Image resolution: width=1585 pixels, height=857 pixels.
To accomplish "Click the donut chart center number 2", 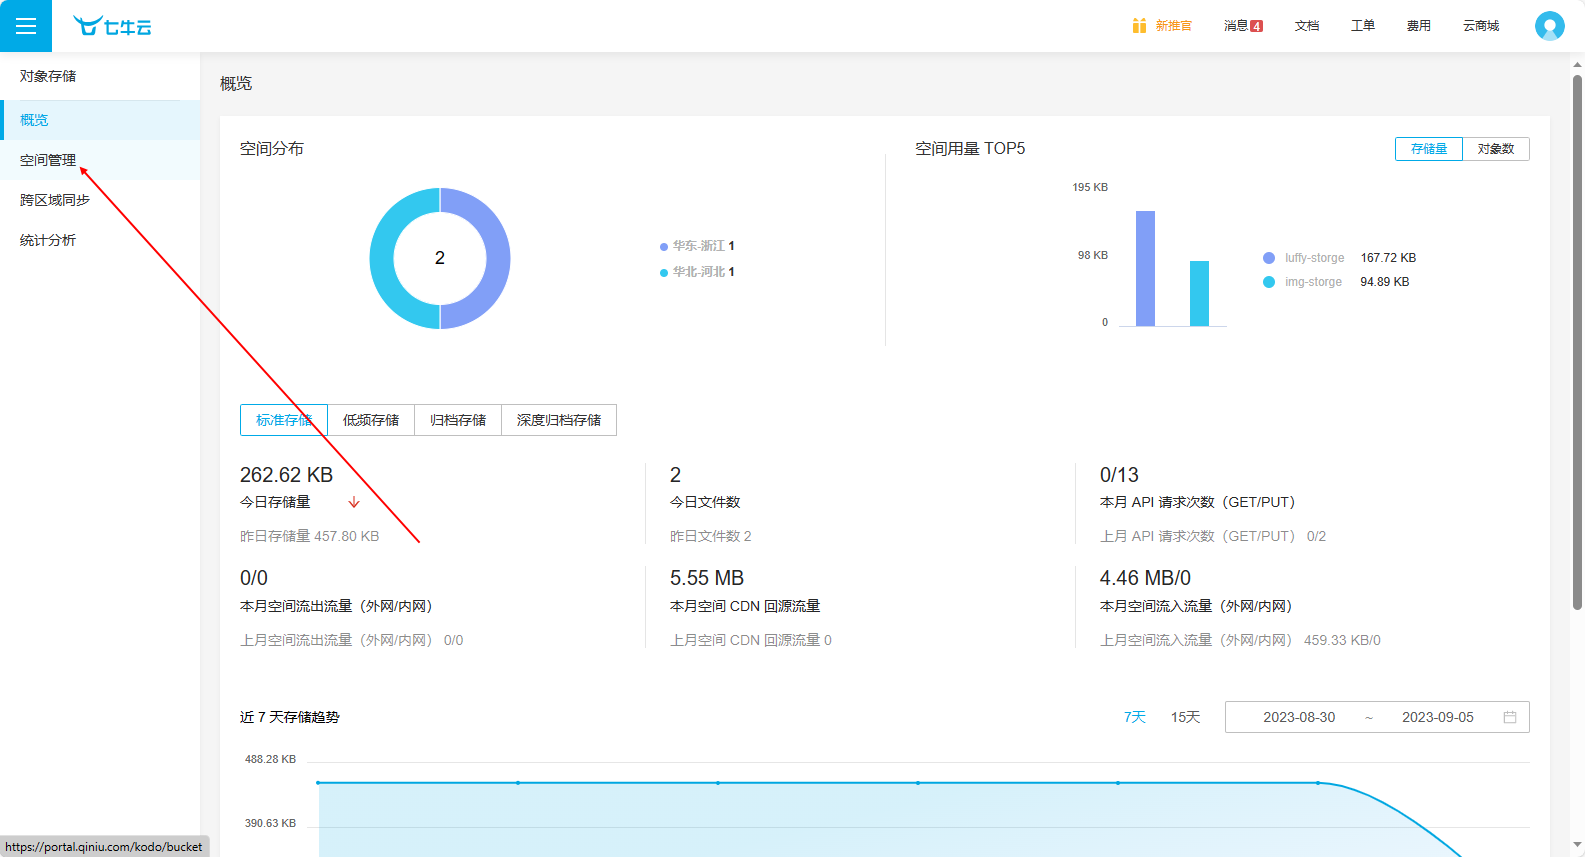I will [440, 258].
